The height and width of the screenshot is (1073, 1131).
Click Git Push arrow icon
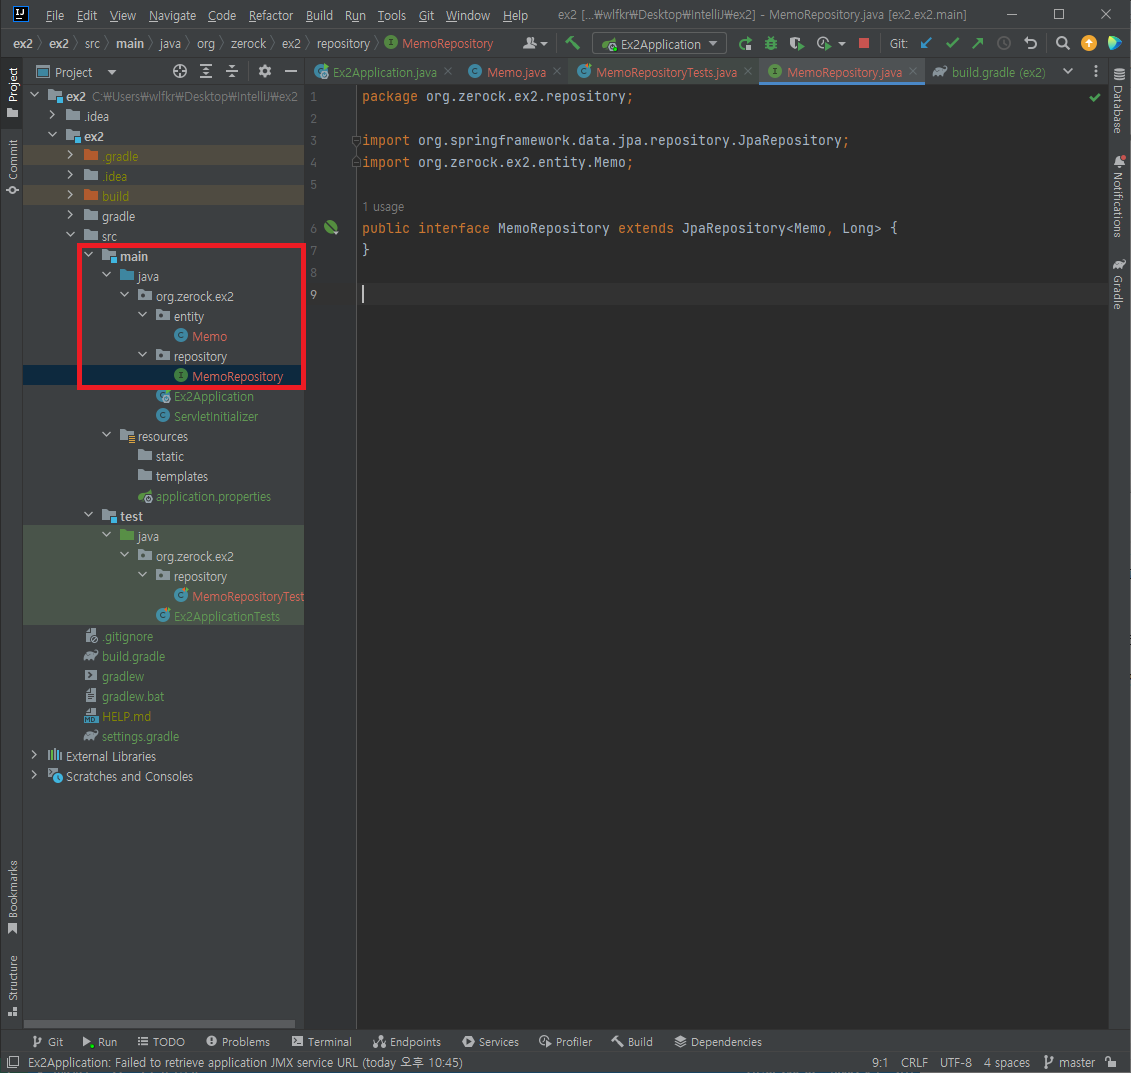(977, 43)
